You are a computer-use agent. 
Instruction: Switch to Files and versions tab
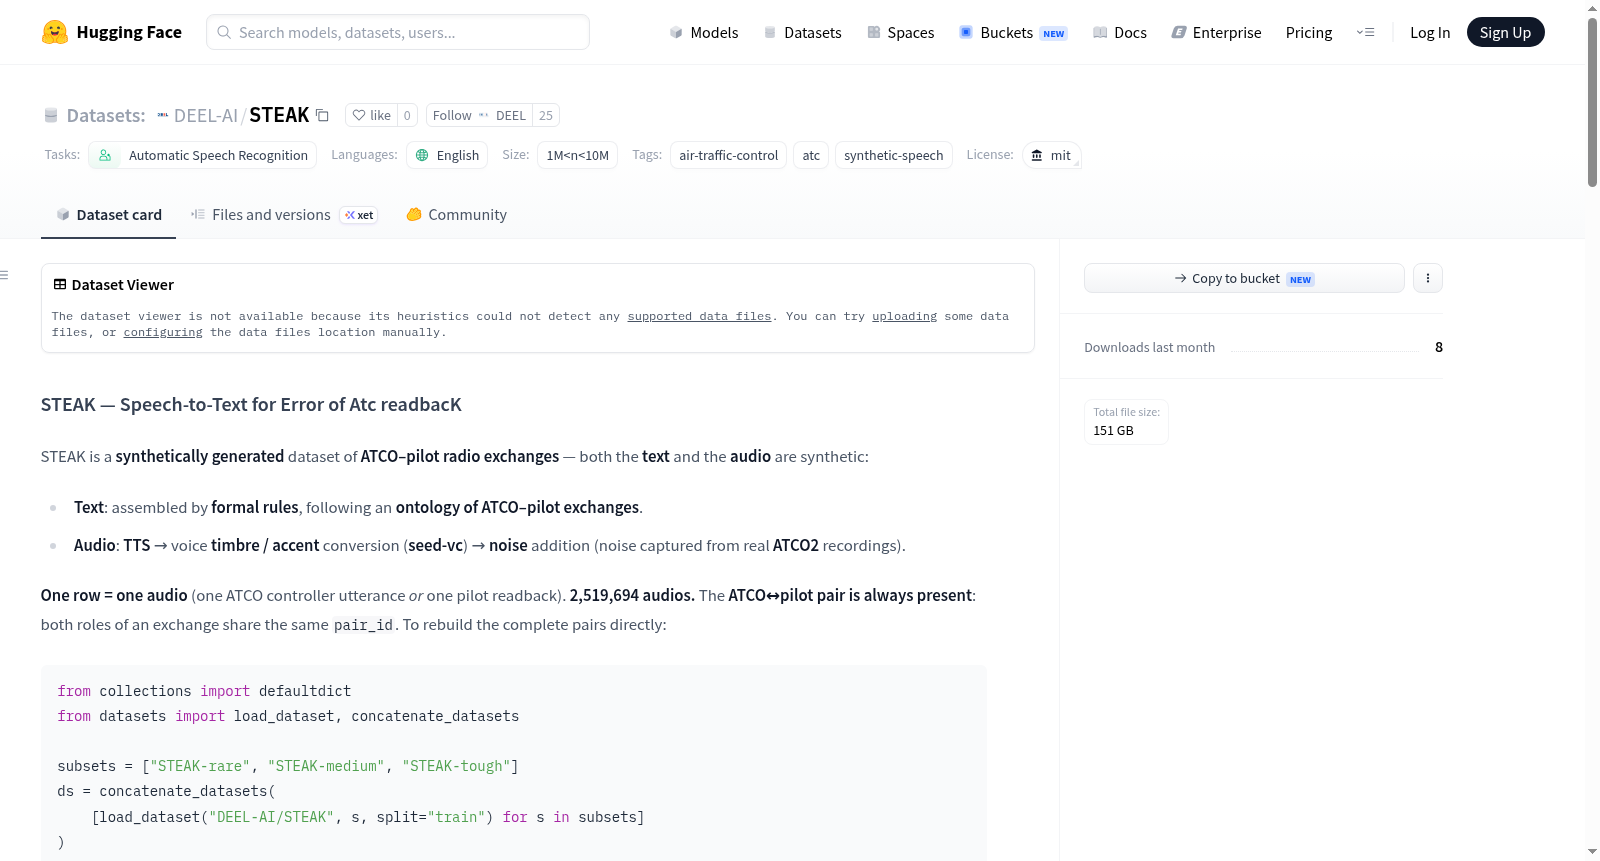pyautogui.click(x=284, y=215)
